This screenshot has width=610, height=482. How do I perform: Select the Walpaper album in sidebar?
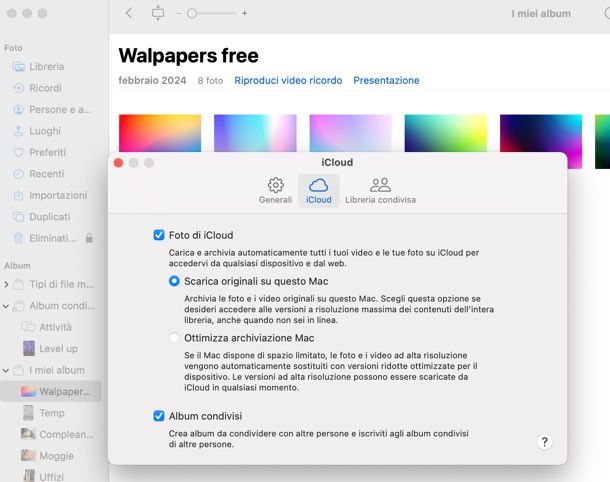coord(51,391)
